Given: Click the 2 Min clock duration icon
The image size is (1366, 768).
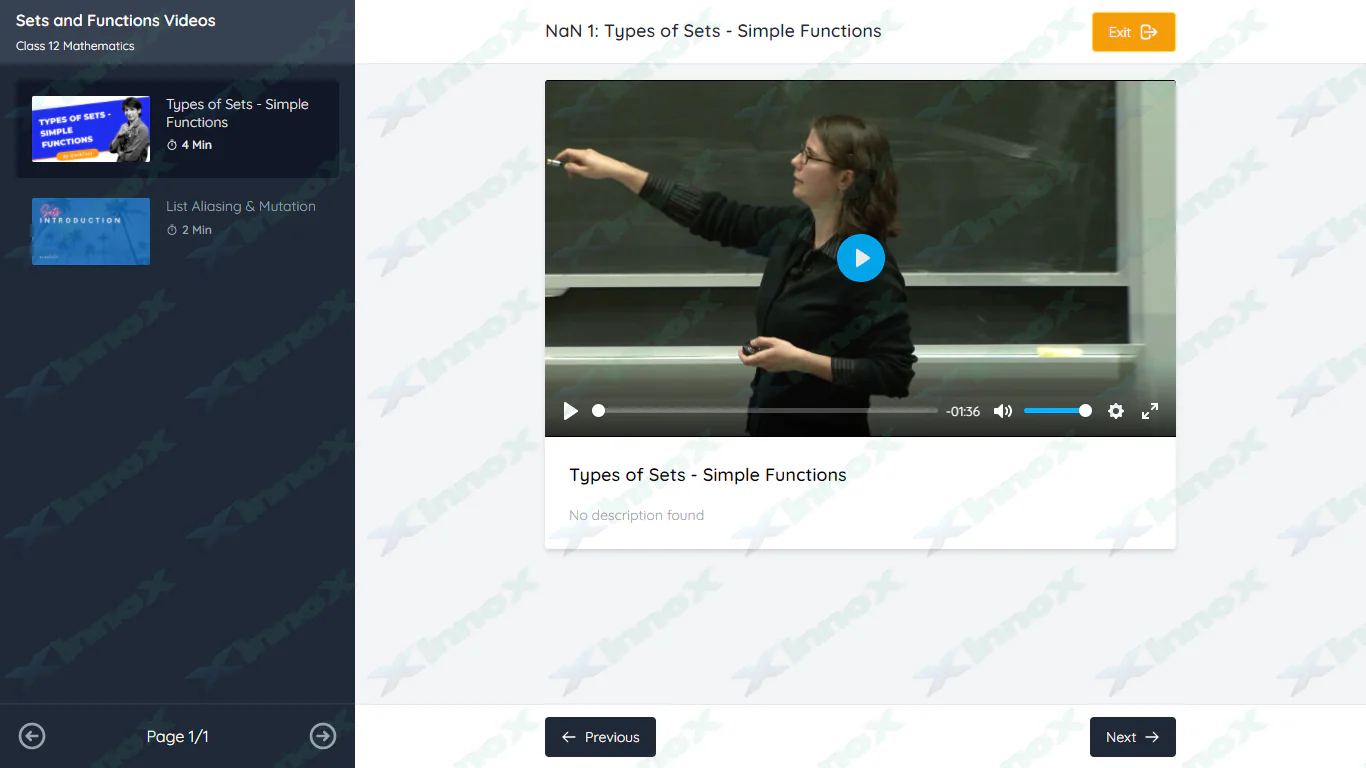Looking at the screenshot, I should (x=172, y=230).
